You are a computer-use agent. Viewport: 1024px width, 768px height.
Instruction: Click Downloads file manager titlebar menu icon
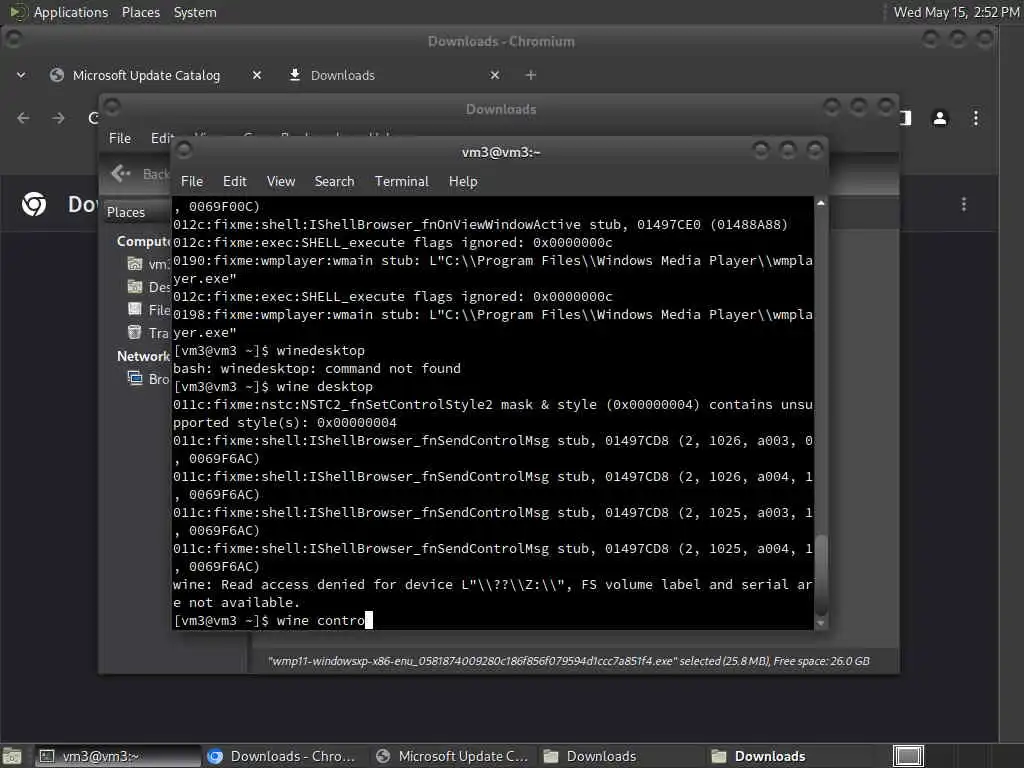pyautogui.click(x=112, y=106)
